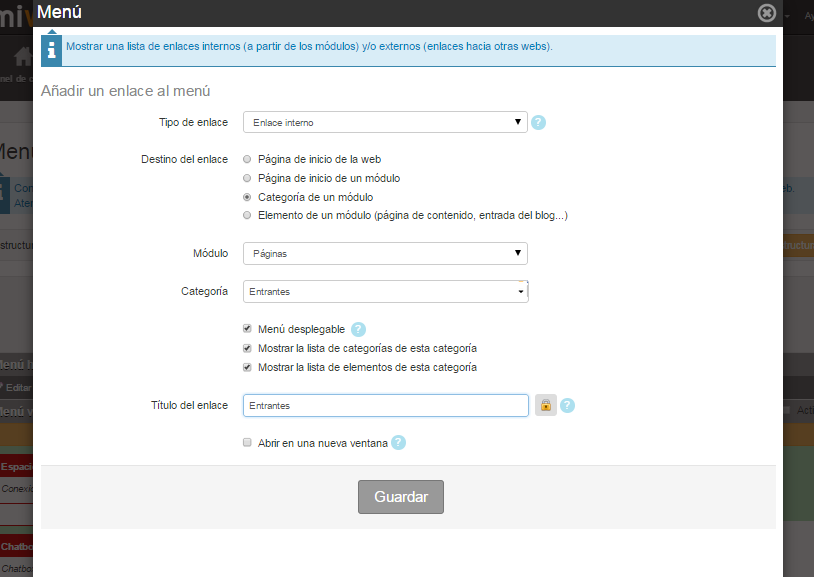The image size is (814, 577).
Task: Close the Menú dialog with X icon
Action: click(x=767, y=12)
